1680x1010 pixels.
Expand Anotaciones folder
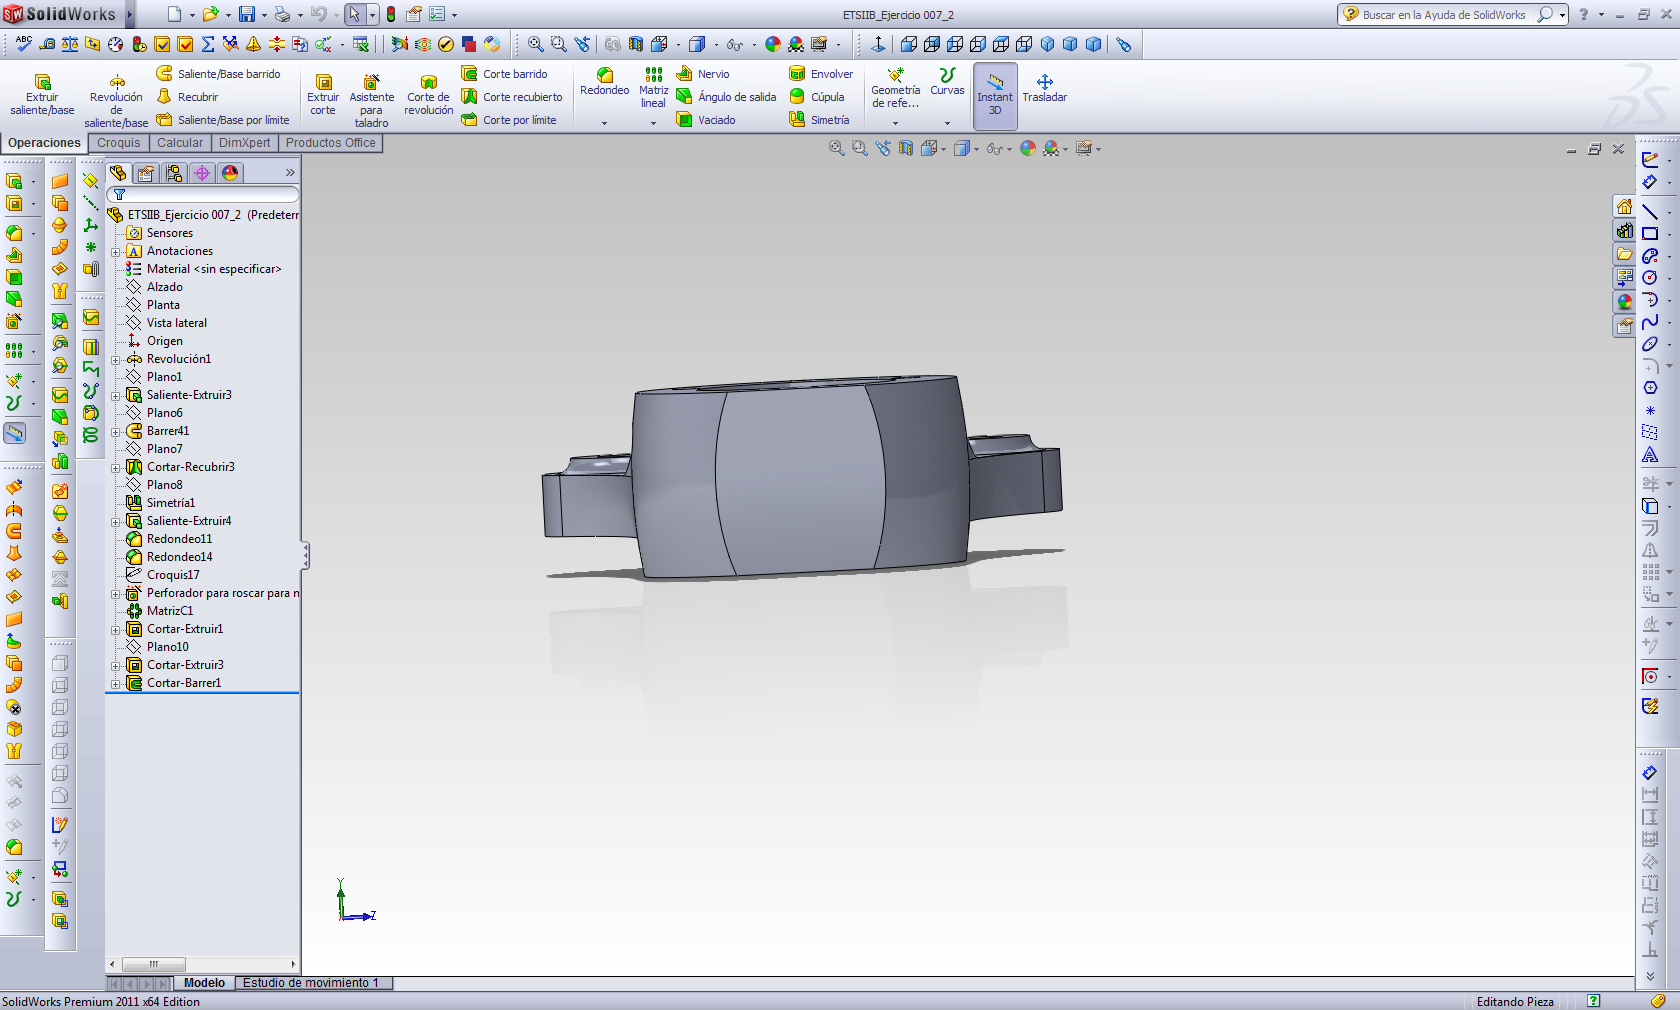coord(116,252)
